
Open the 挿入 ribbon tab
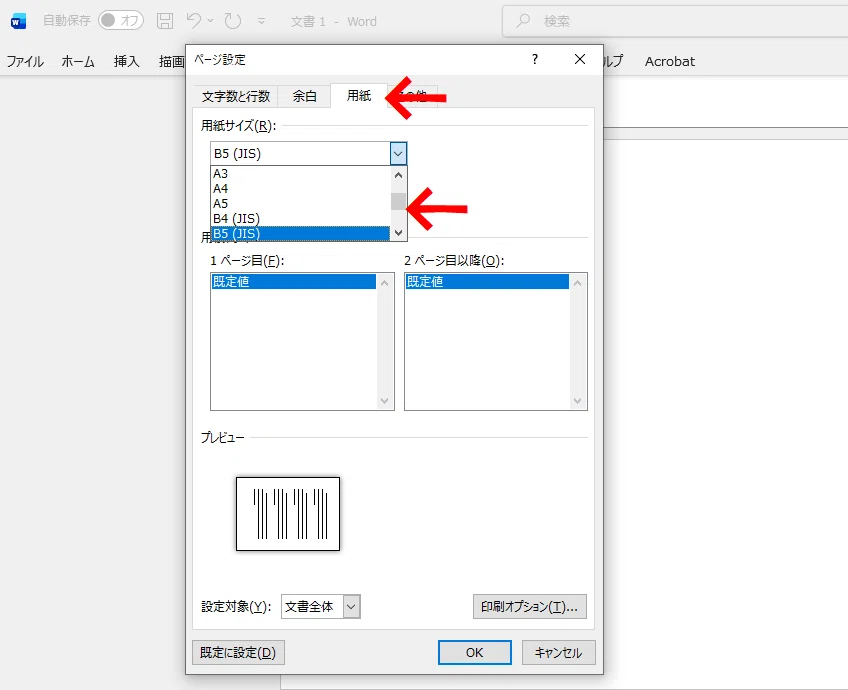pyautogui.click(x=127, y=62)
